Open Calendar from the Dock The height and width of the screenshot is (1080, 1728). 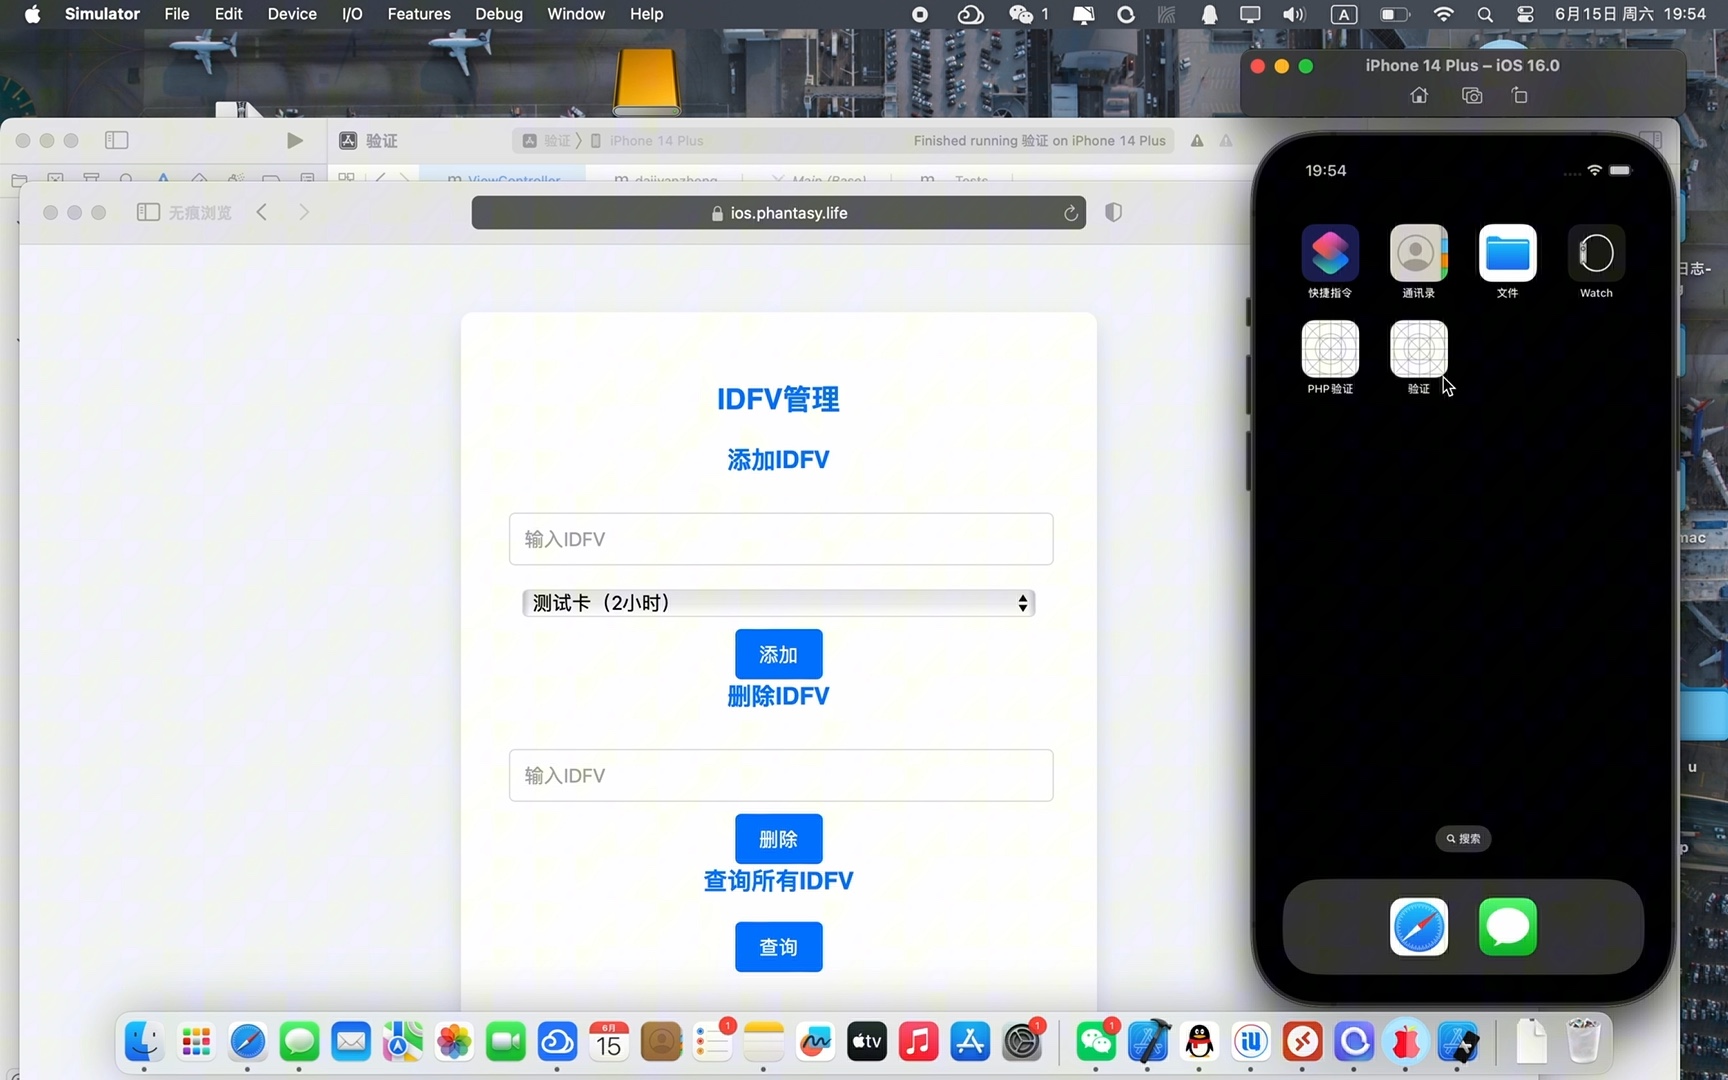609,1042
